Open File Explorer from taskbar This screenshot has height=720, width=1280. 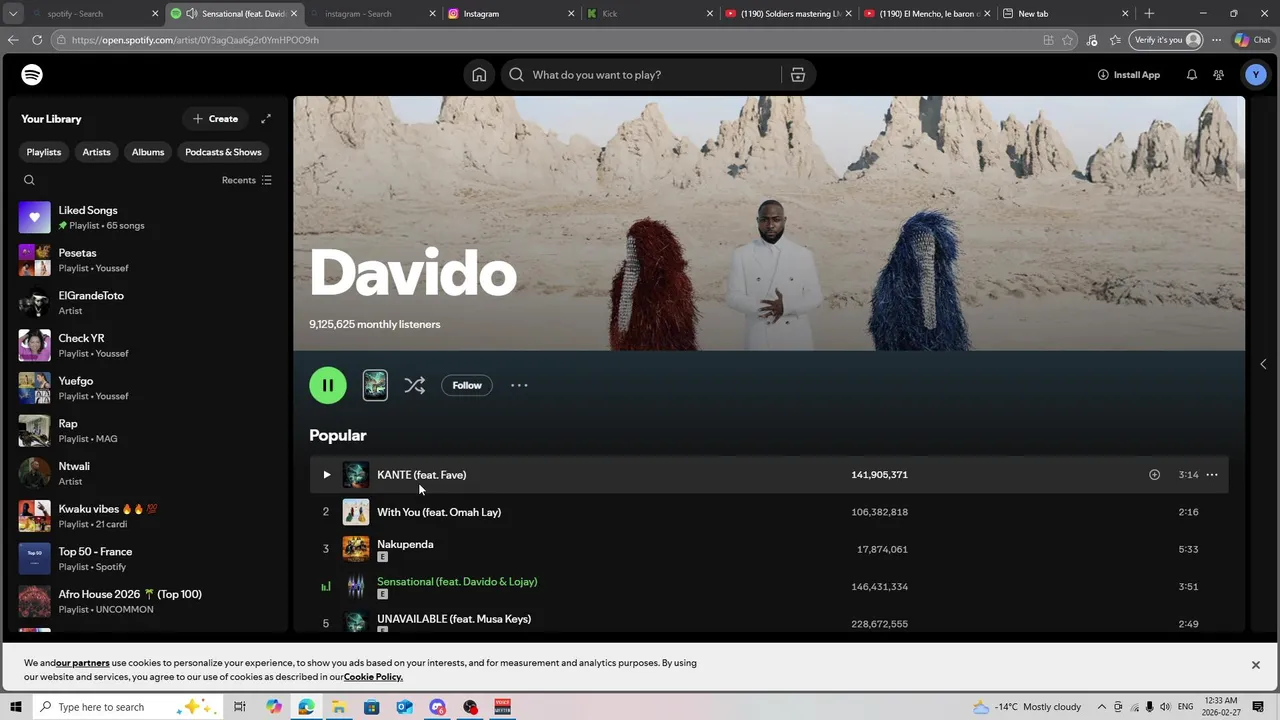coord(339,707)
